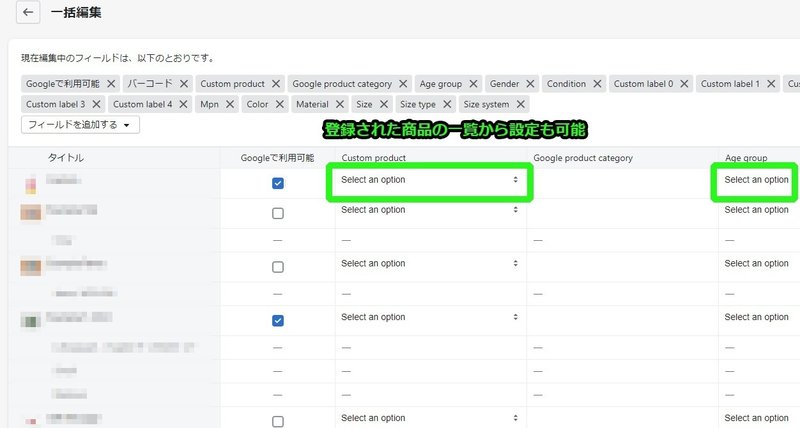Viewport: 800px width, 428px height.
Task: Open Age group select in bottom row
Action: click(760, 418)
